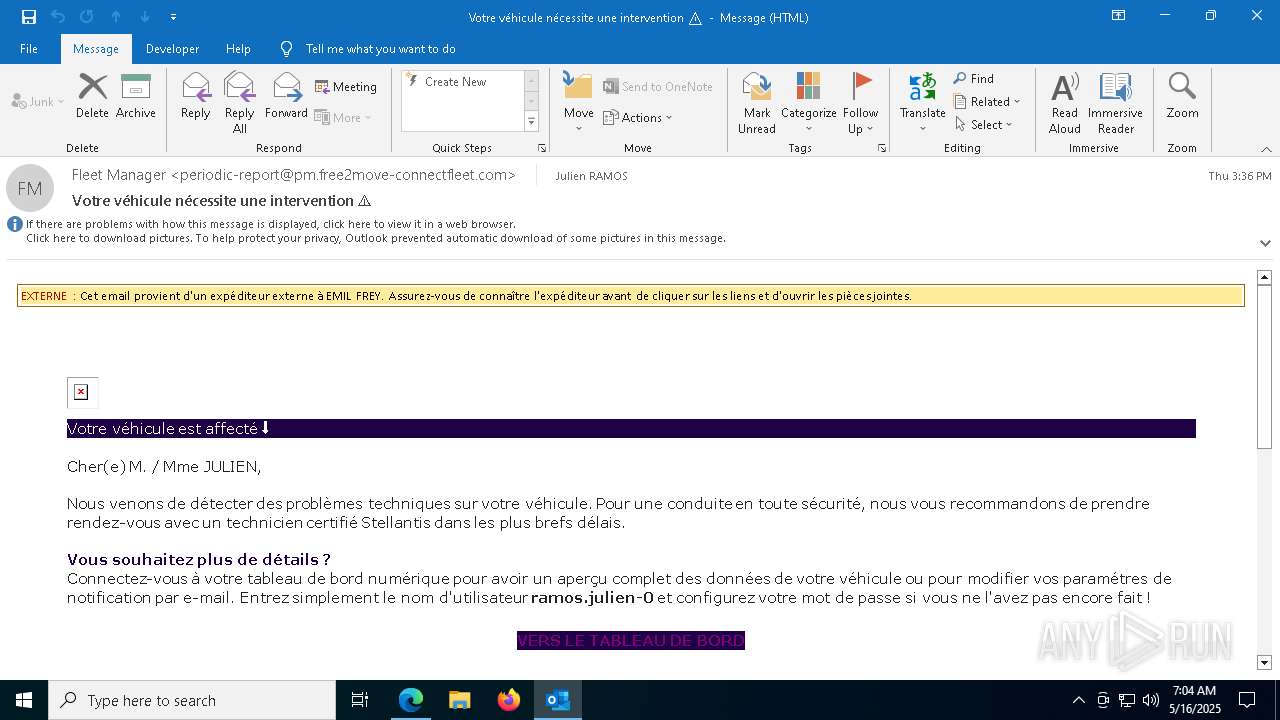Open the Windows Start menu

click(24, 700)
